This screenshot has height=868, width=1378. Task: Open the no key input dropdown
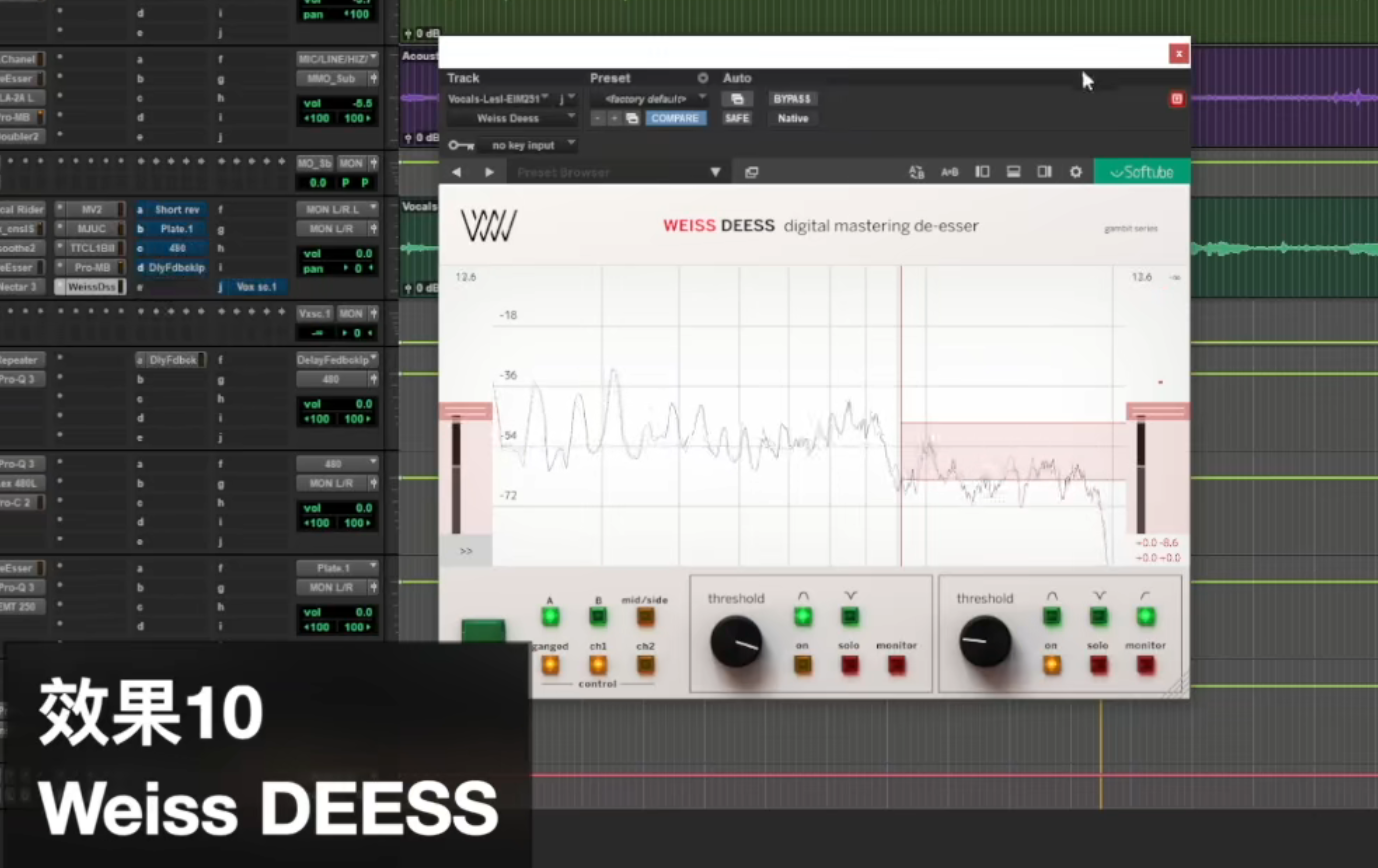(x=528, y=145)
